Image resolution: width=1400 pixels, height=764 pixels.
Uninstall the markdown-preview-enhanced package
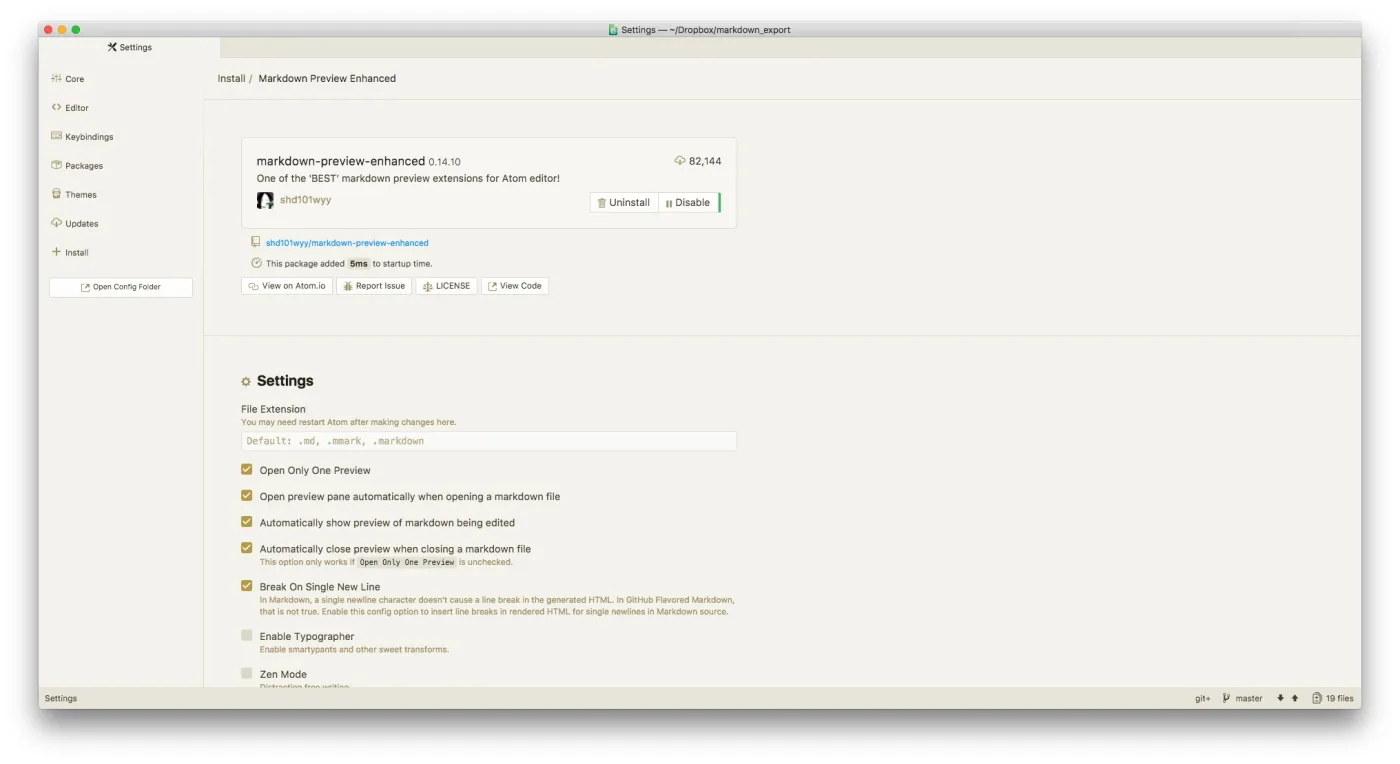[x=624, y=203]
